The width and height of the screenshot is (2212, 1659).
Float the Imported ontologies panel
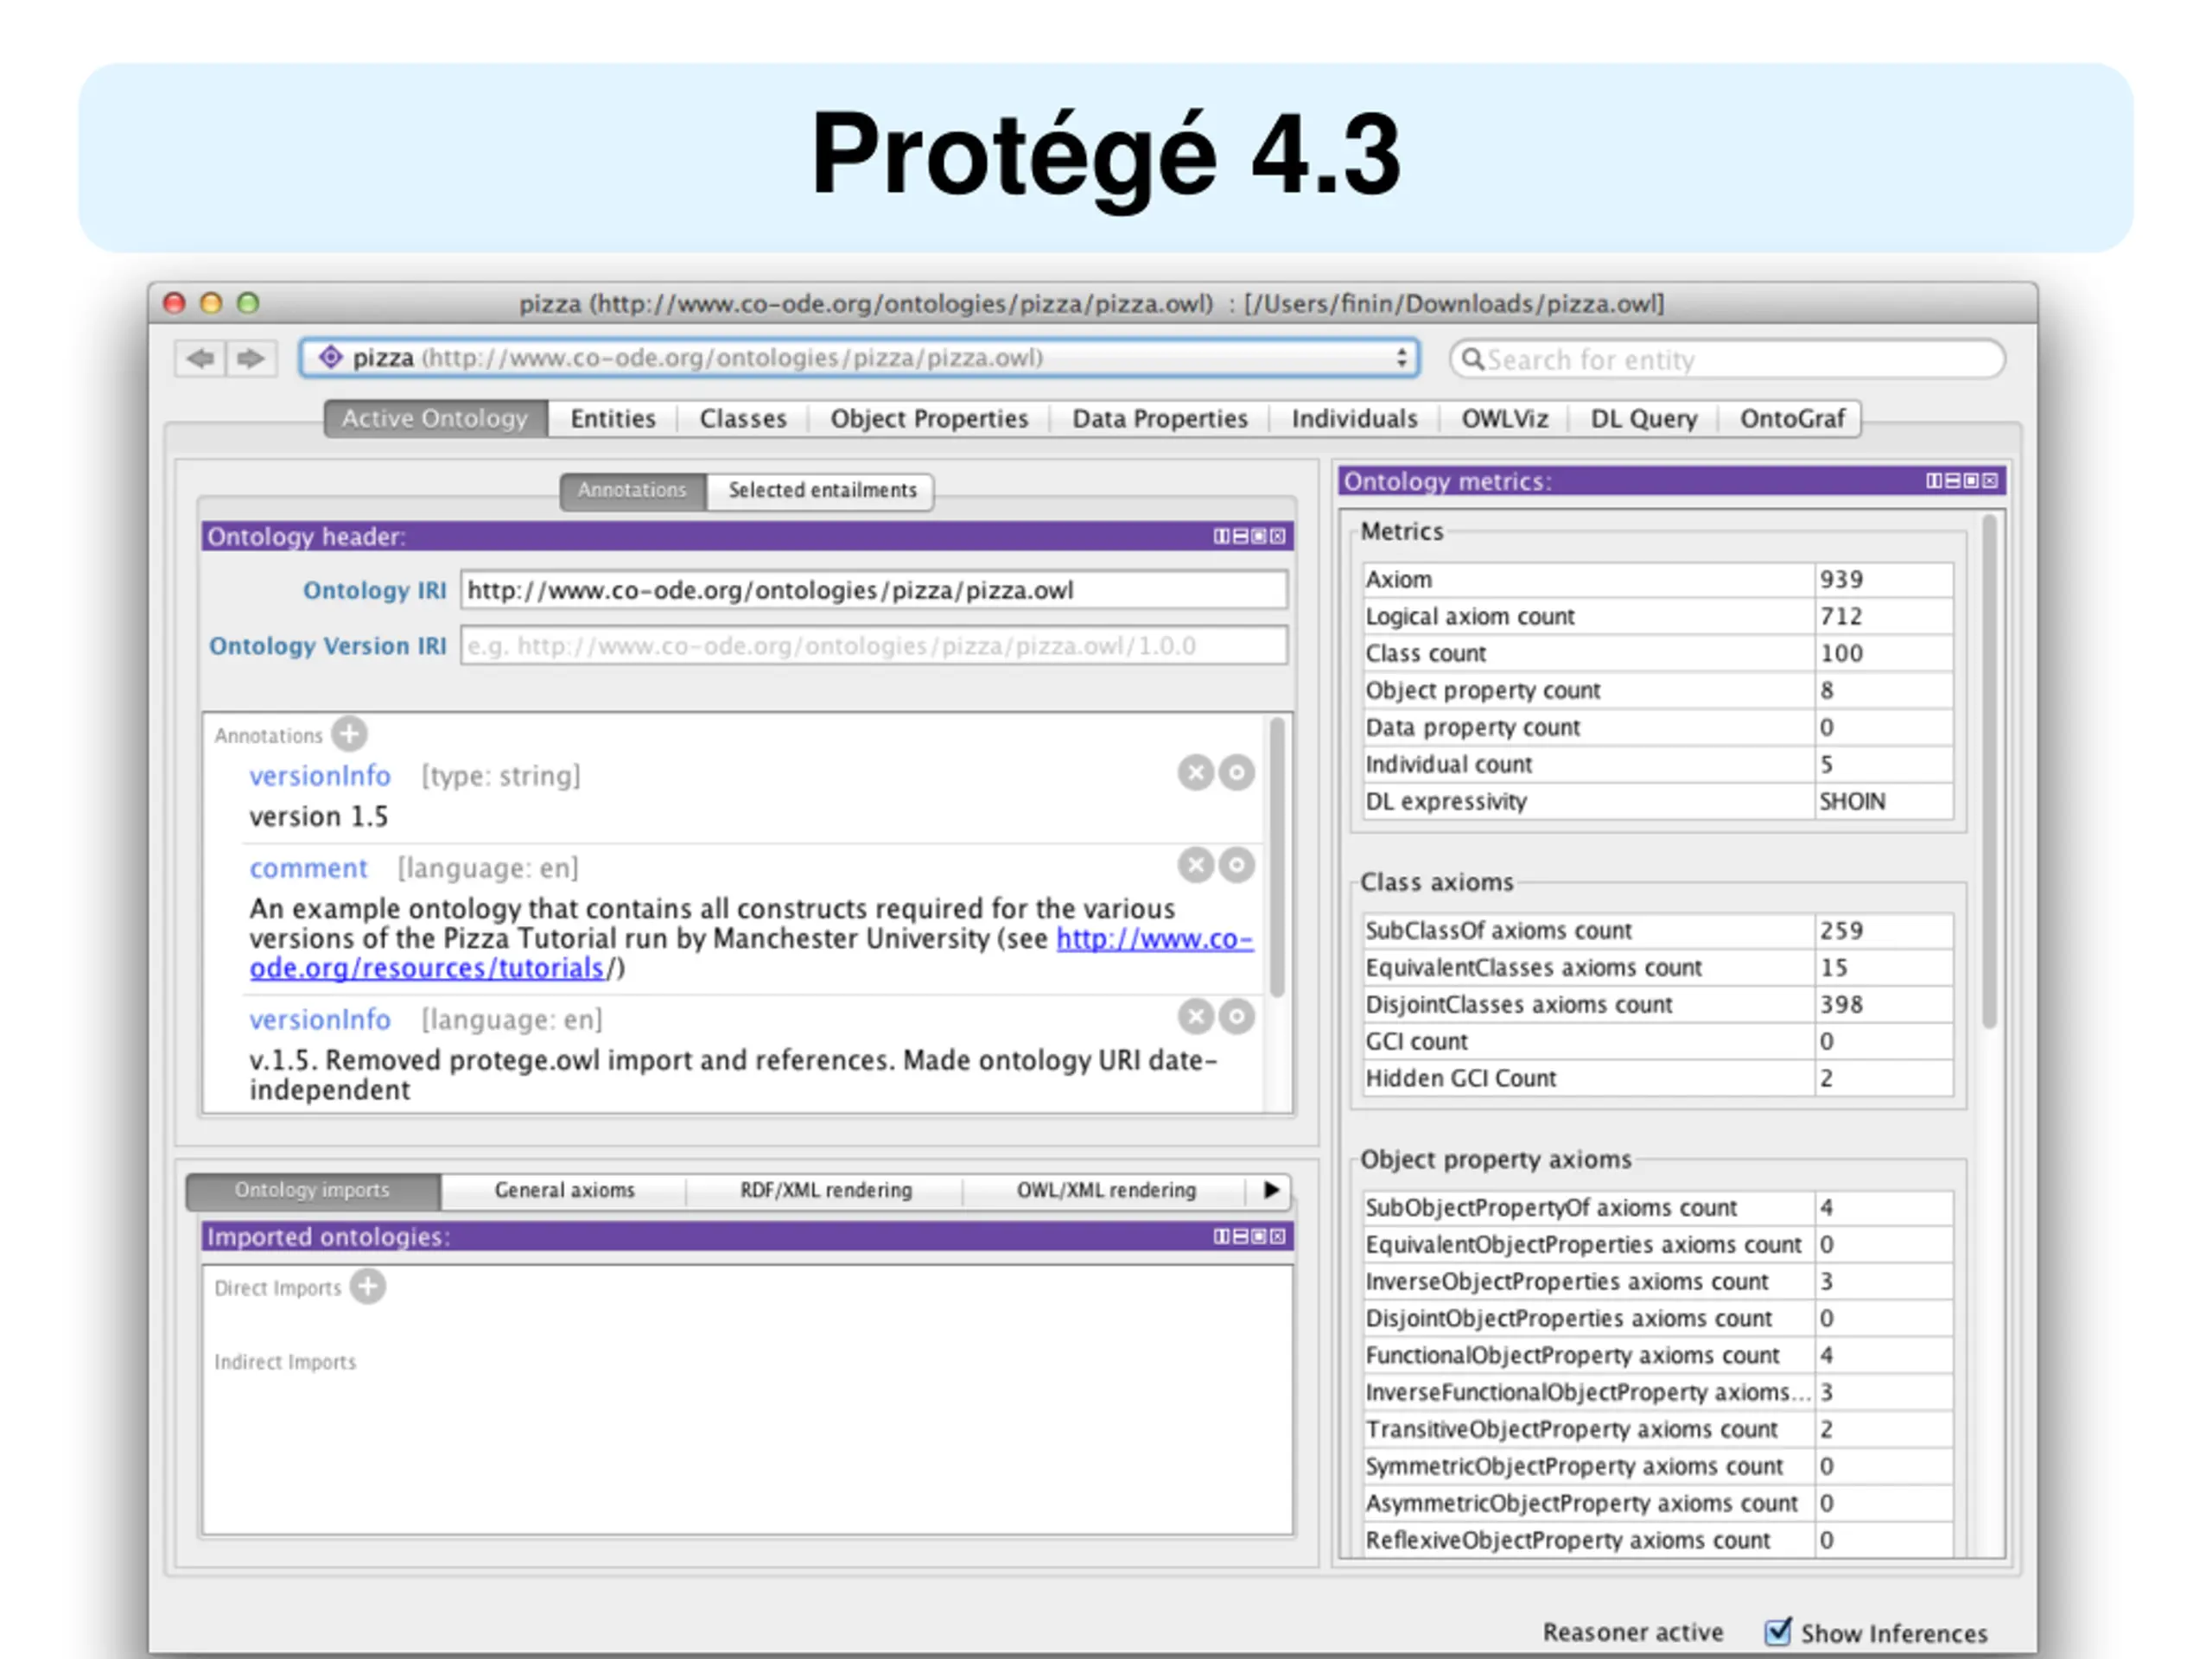(x=1259, y=1236)
